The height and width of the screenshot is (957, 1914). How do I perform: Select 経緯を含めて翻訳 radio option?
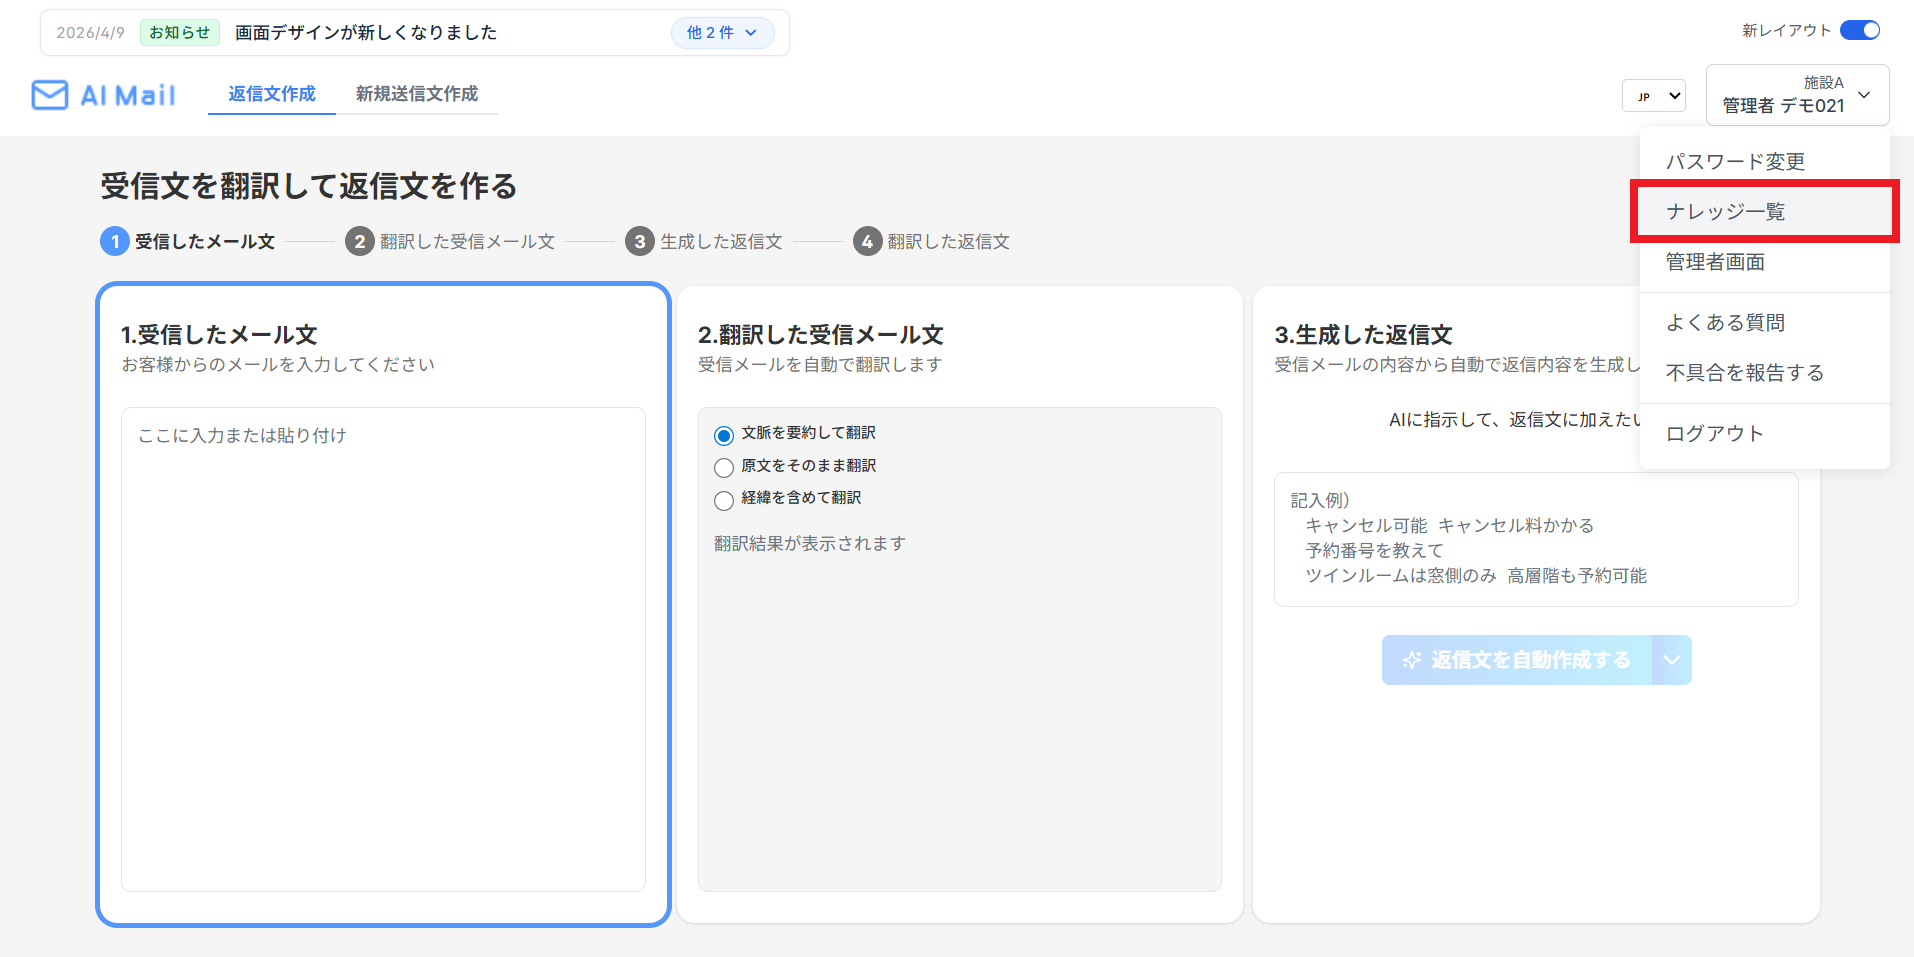coord(724,500)
